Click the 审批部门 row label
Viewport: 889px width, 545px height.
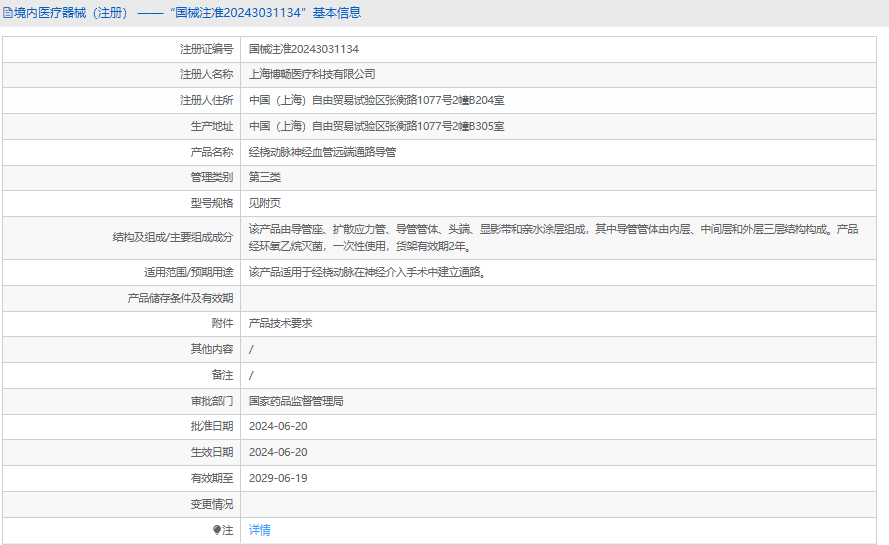pyautogui.click(x=212, y=401)
